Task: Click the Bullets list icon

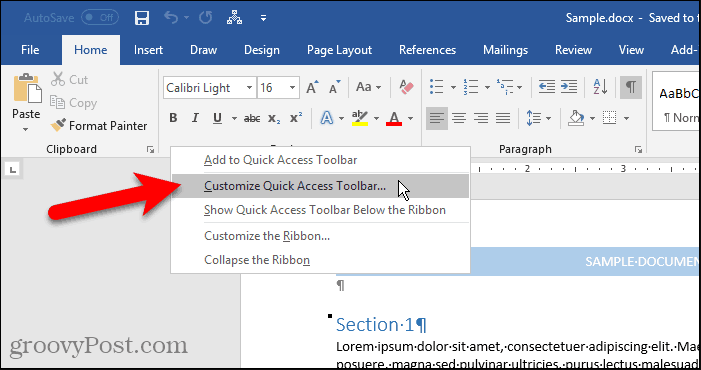Action: point(436,87)
